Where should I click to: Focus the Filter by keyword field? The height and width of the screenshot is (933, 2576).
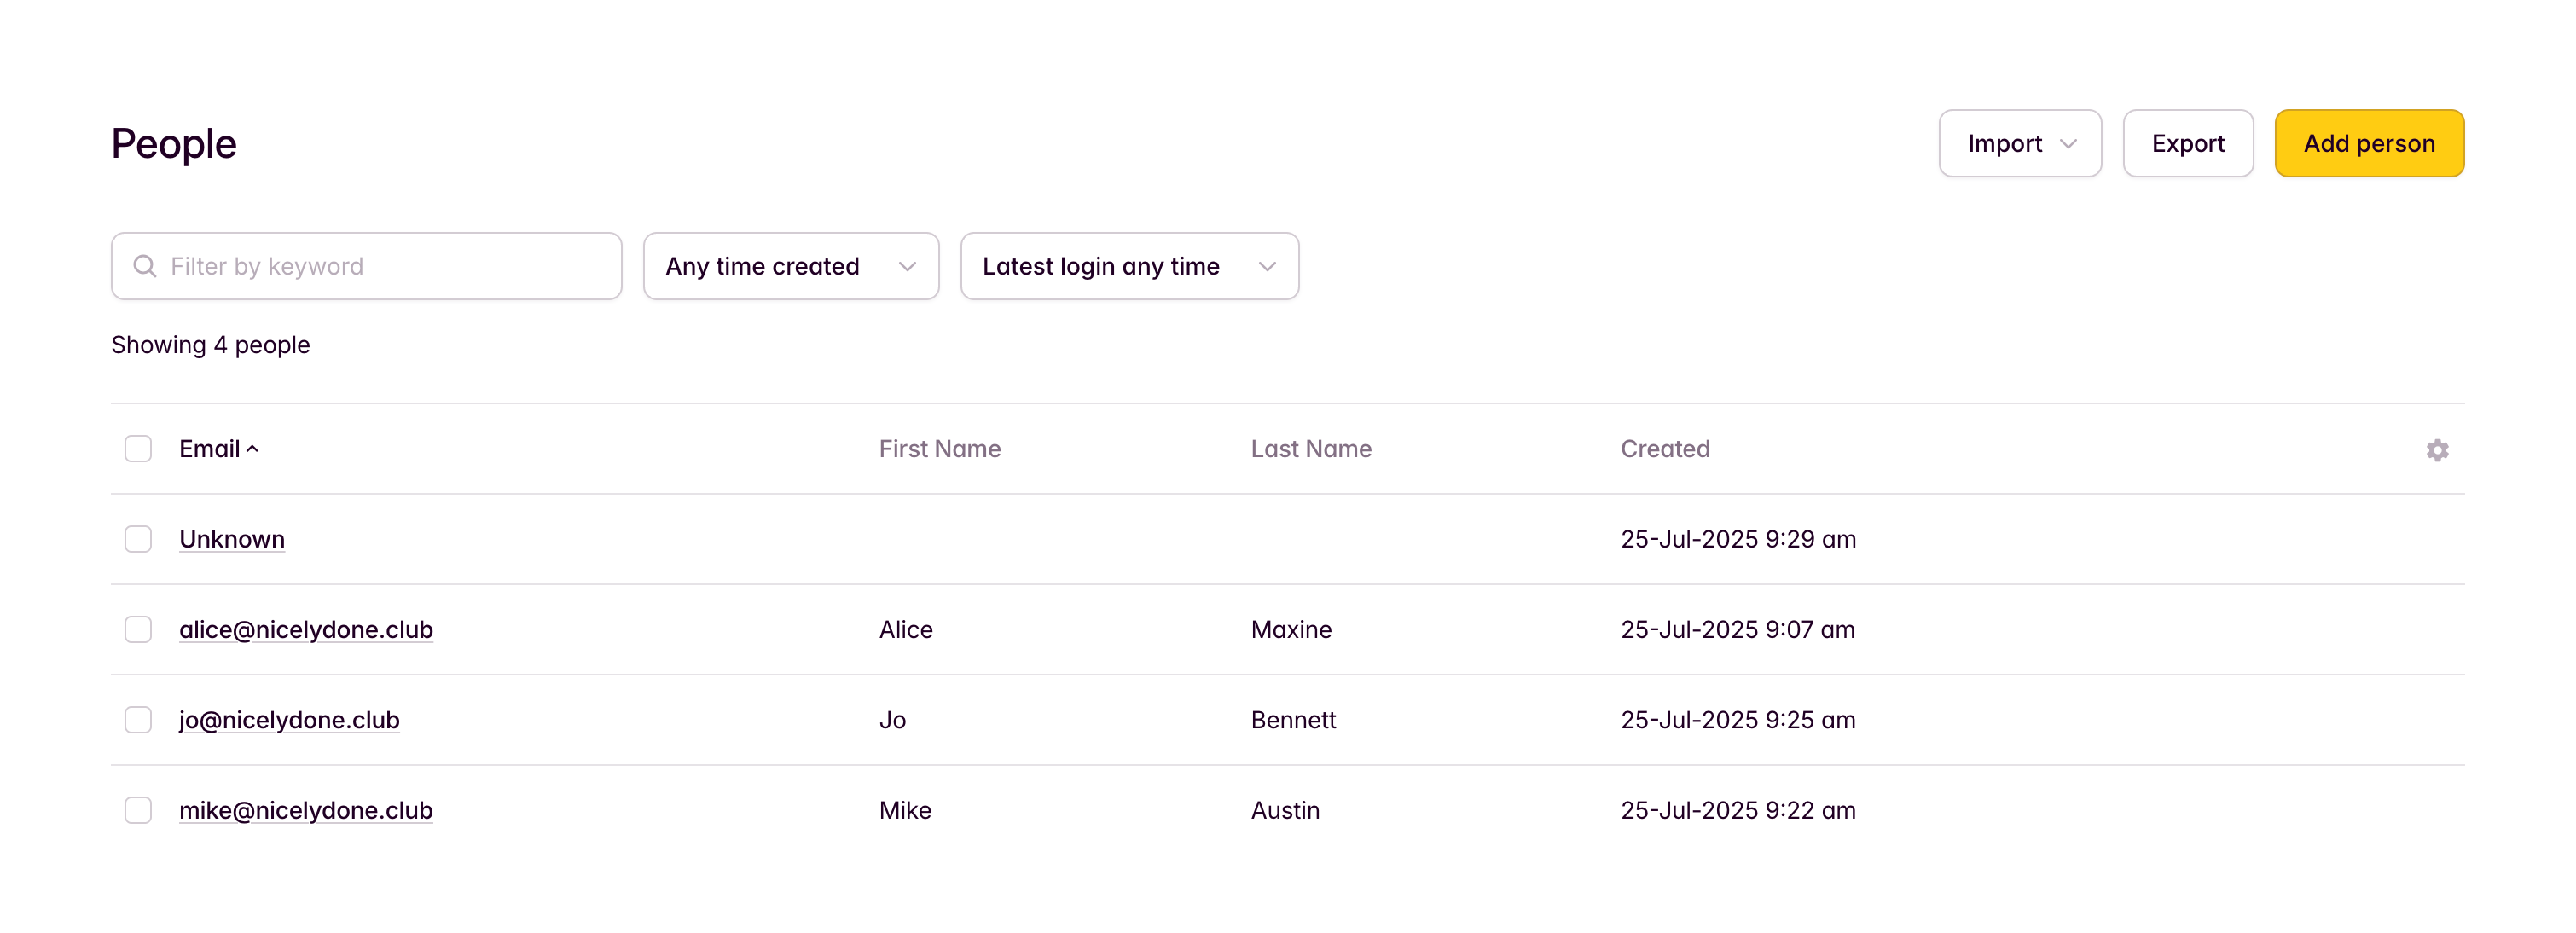click(366, 266)
